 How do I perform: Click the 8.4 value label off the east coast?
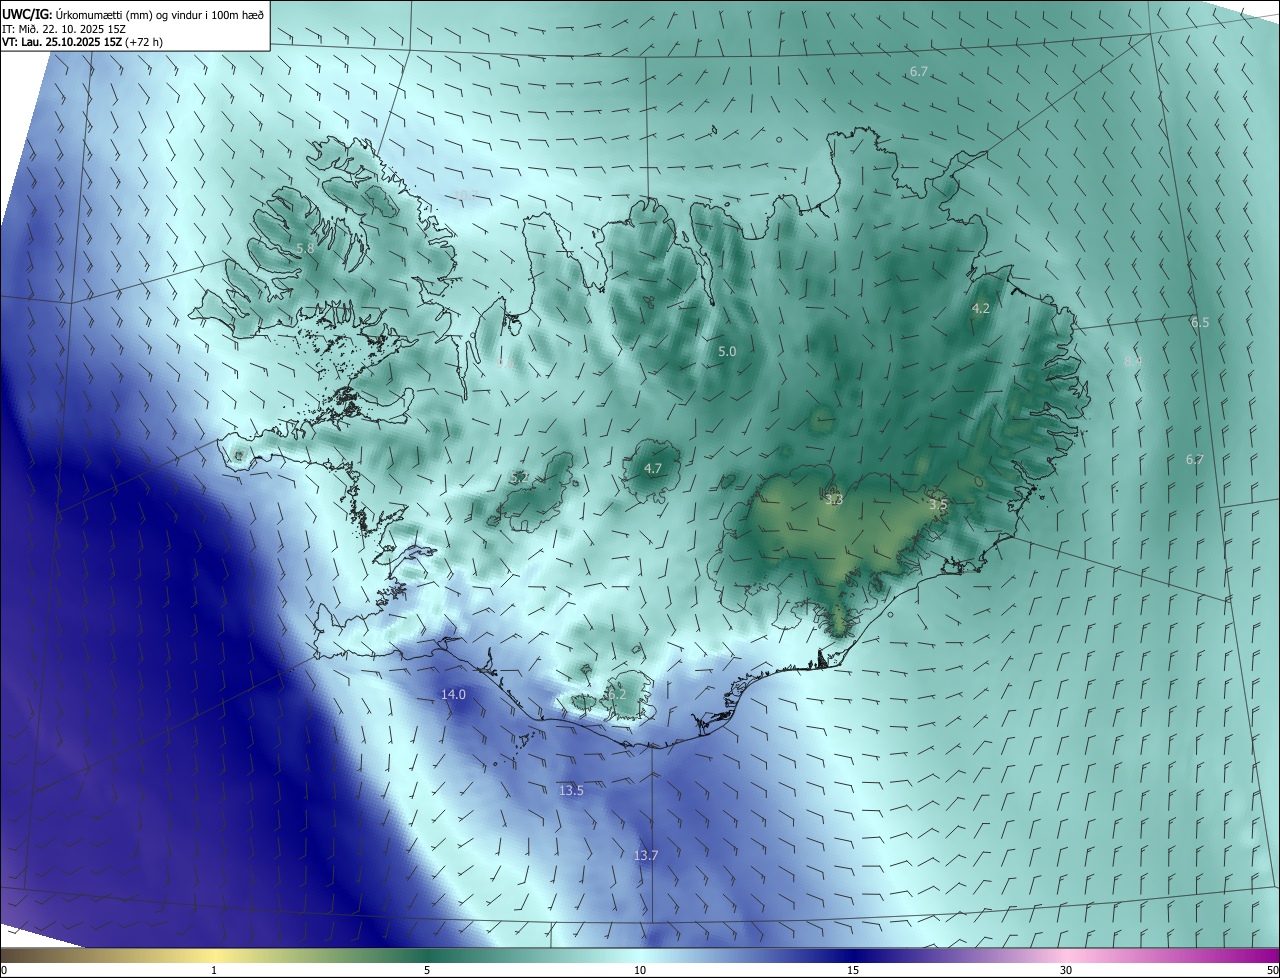pyautogui.click(x=1133, y=361)
